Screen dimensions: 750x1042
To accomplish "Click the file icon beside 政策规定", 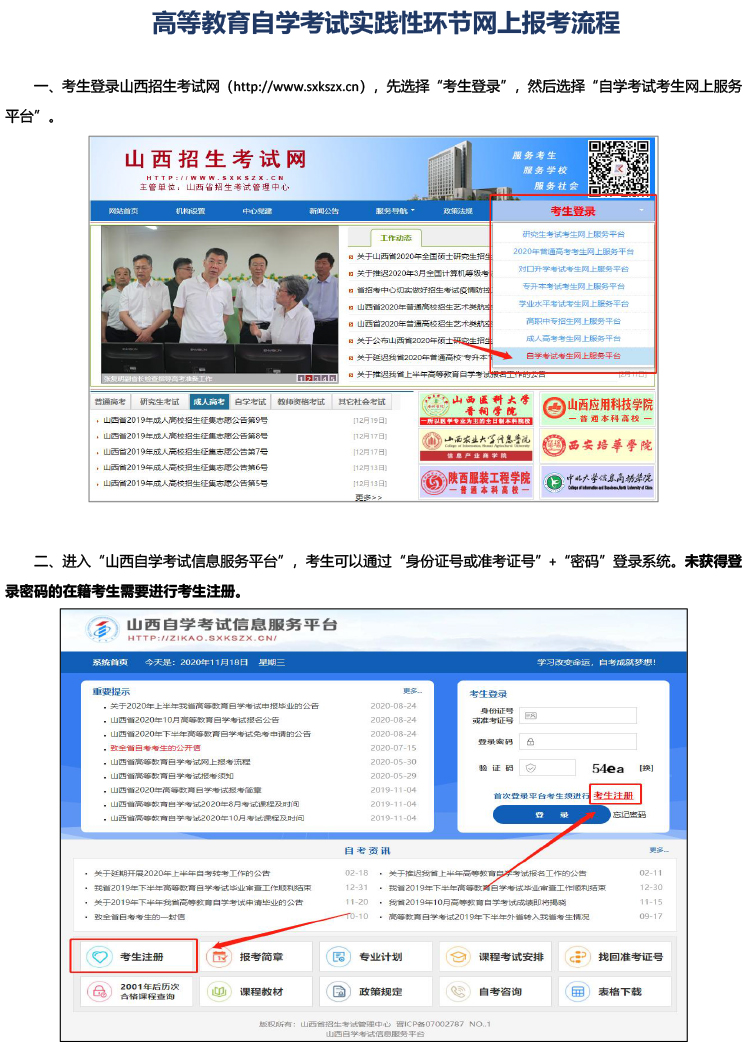I will pos(339,991).
